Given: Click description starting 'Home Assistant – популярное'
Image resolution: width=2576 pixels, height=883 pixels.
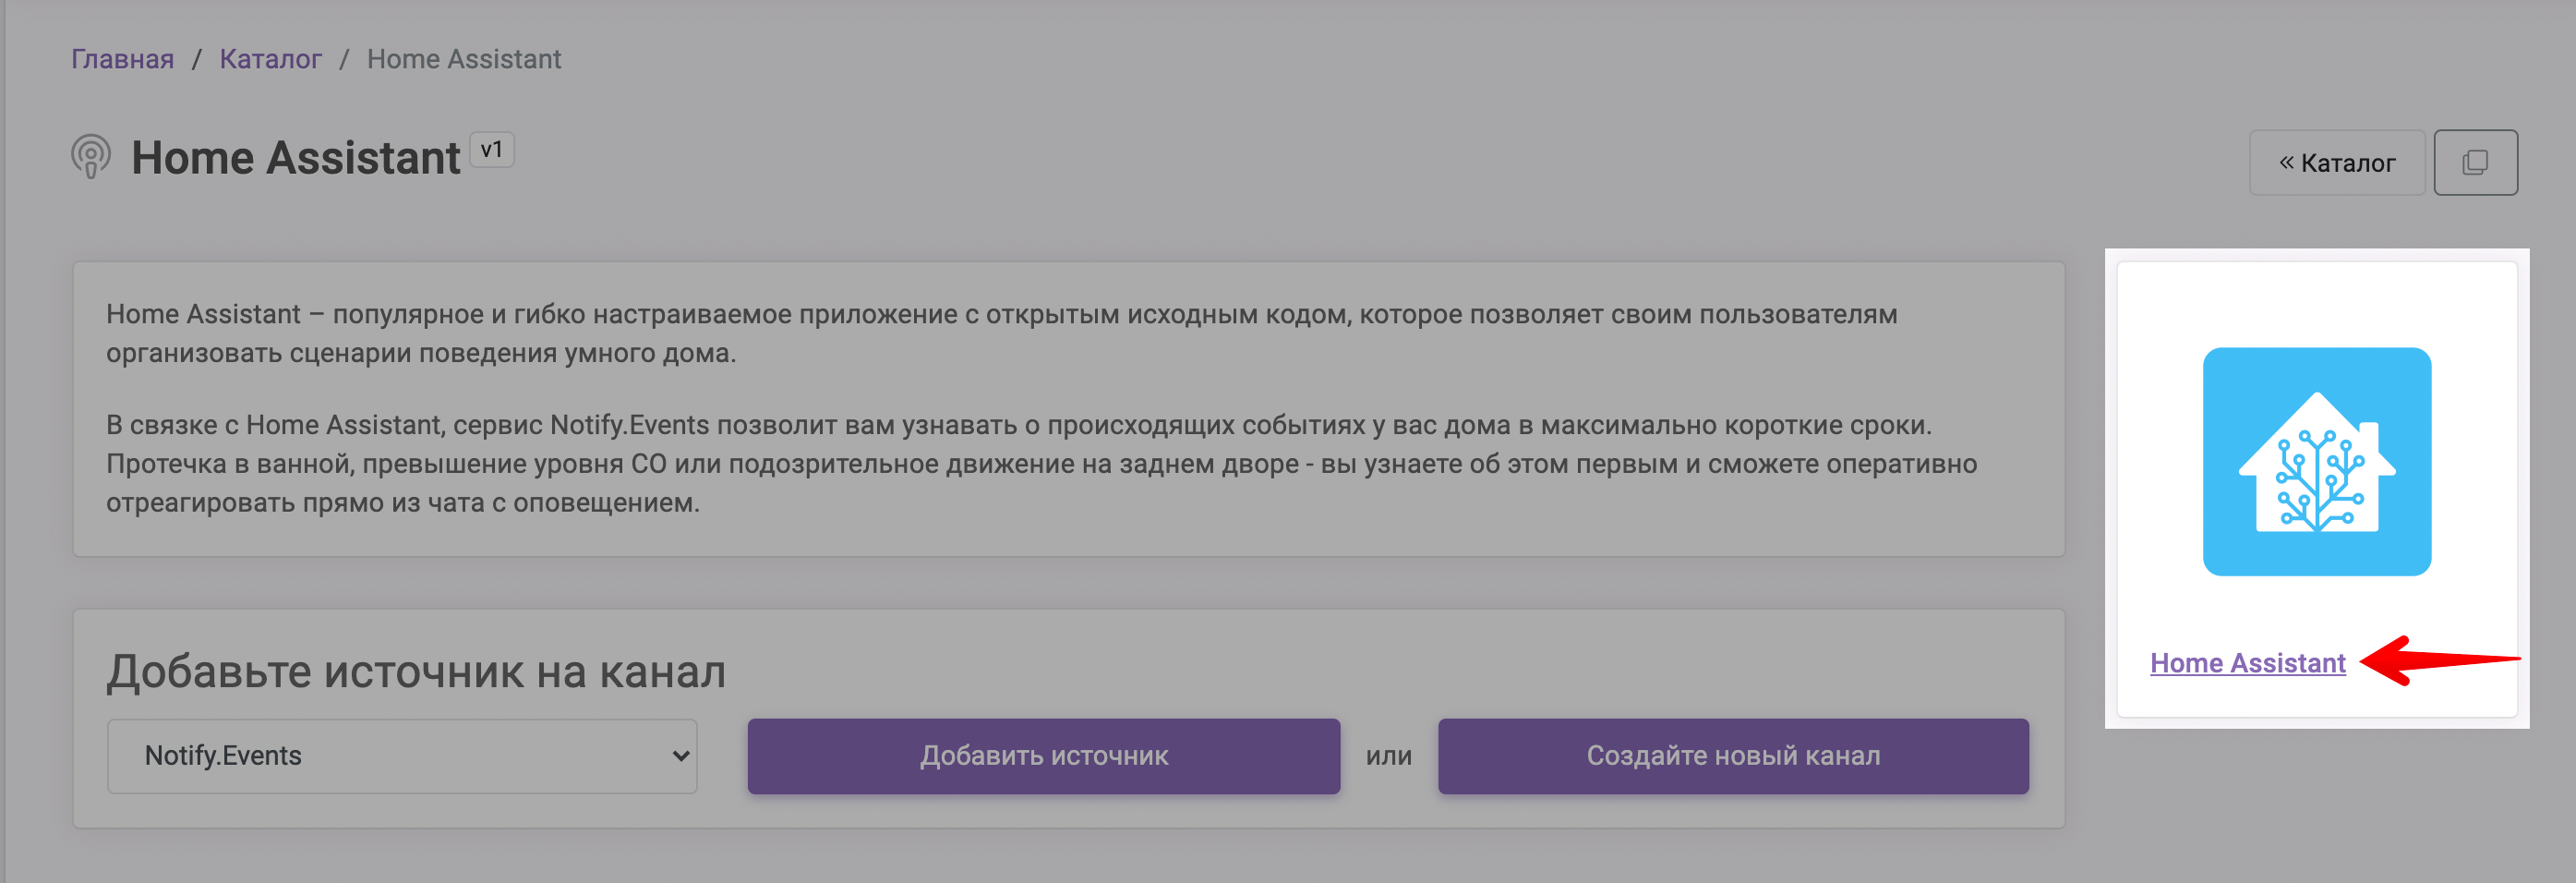Looking at the screenshot, I should point(1001,333).
